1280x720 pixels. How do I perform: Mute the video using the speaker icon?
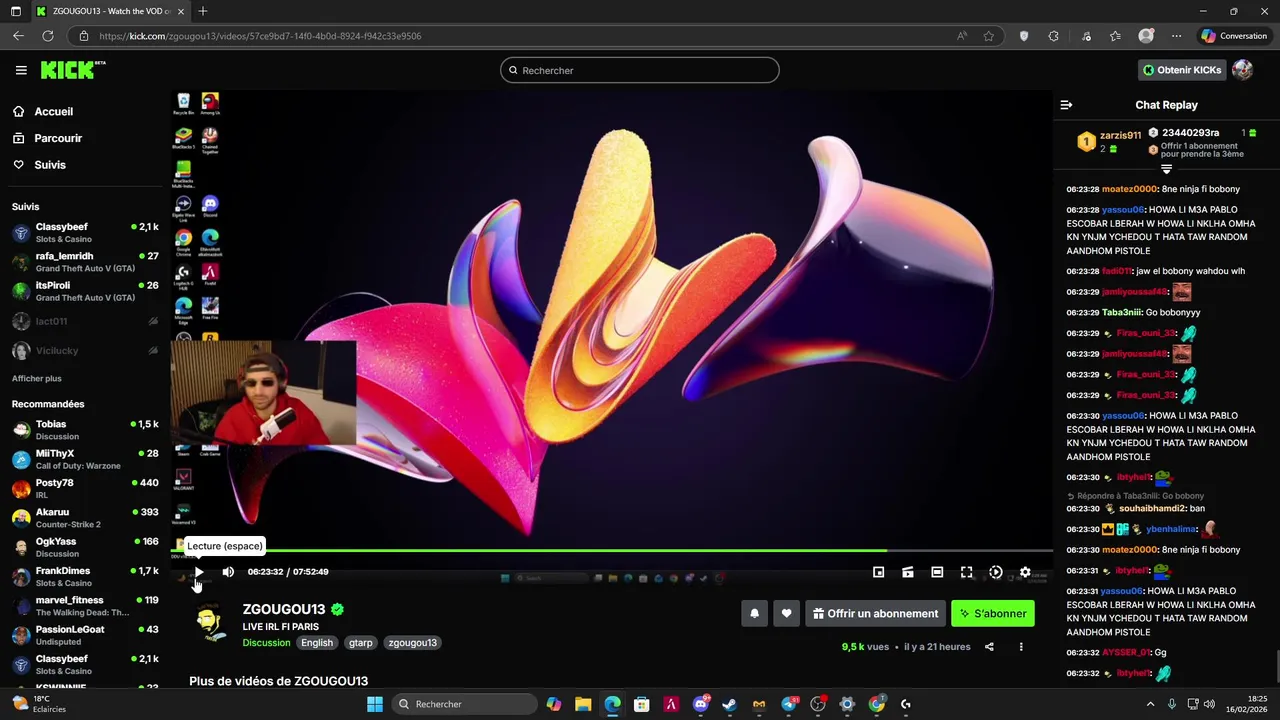pos(228,572)
